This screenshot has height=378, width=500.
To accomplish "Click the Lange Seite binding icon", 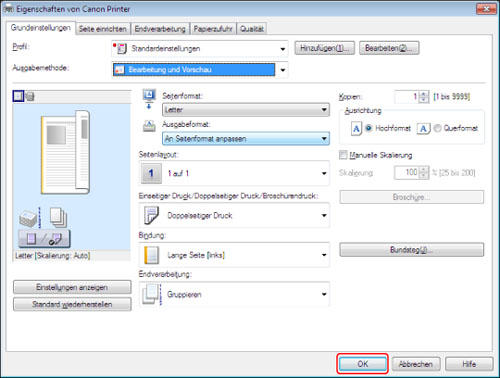I will coord(151,255).
